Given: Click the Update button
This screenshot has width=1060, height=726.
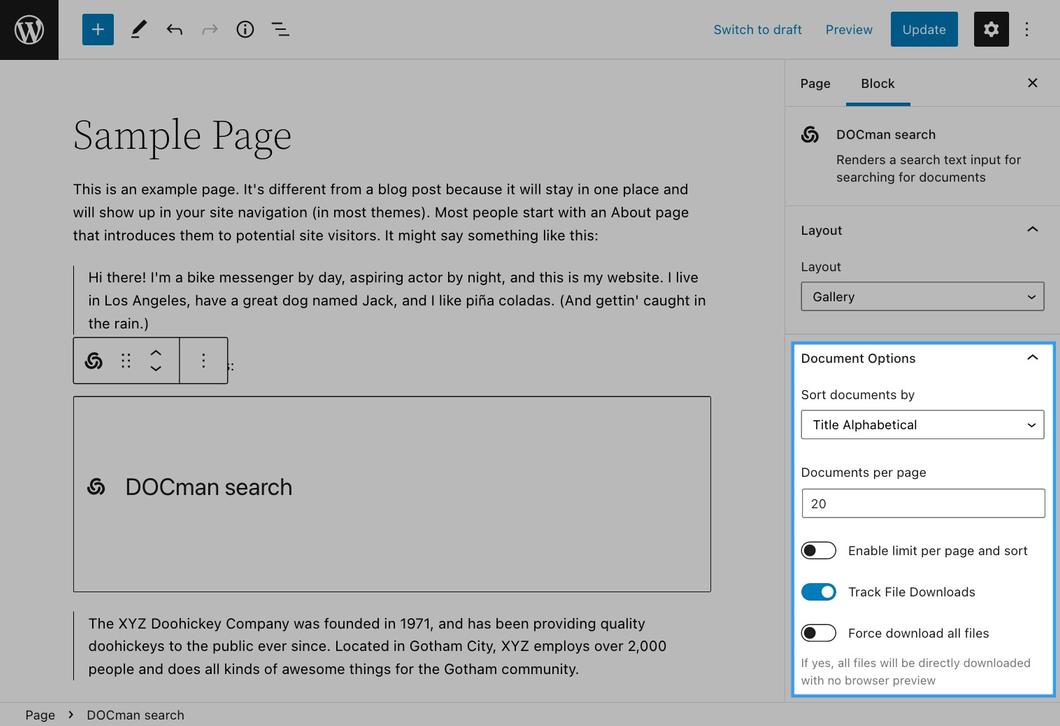Looking at the screenshot, I should [923, 30].
